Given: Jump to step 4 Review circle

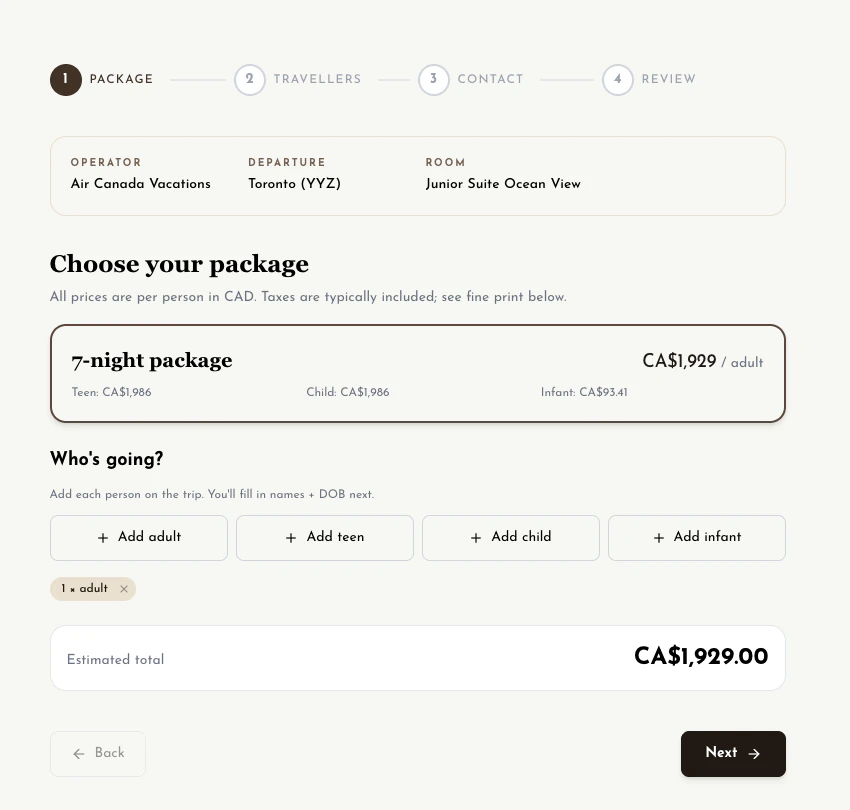Looking at the screenshot, I should click(x=617, y=80).
